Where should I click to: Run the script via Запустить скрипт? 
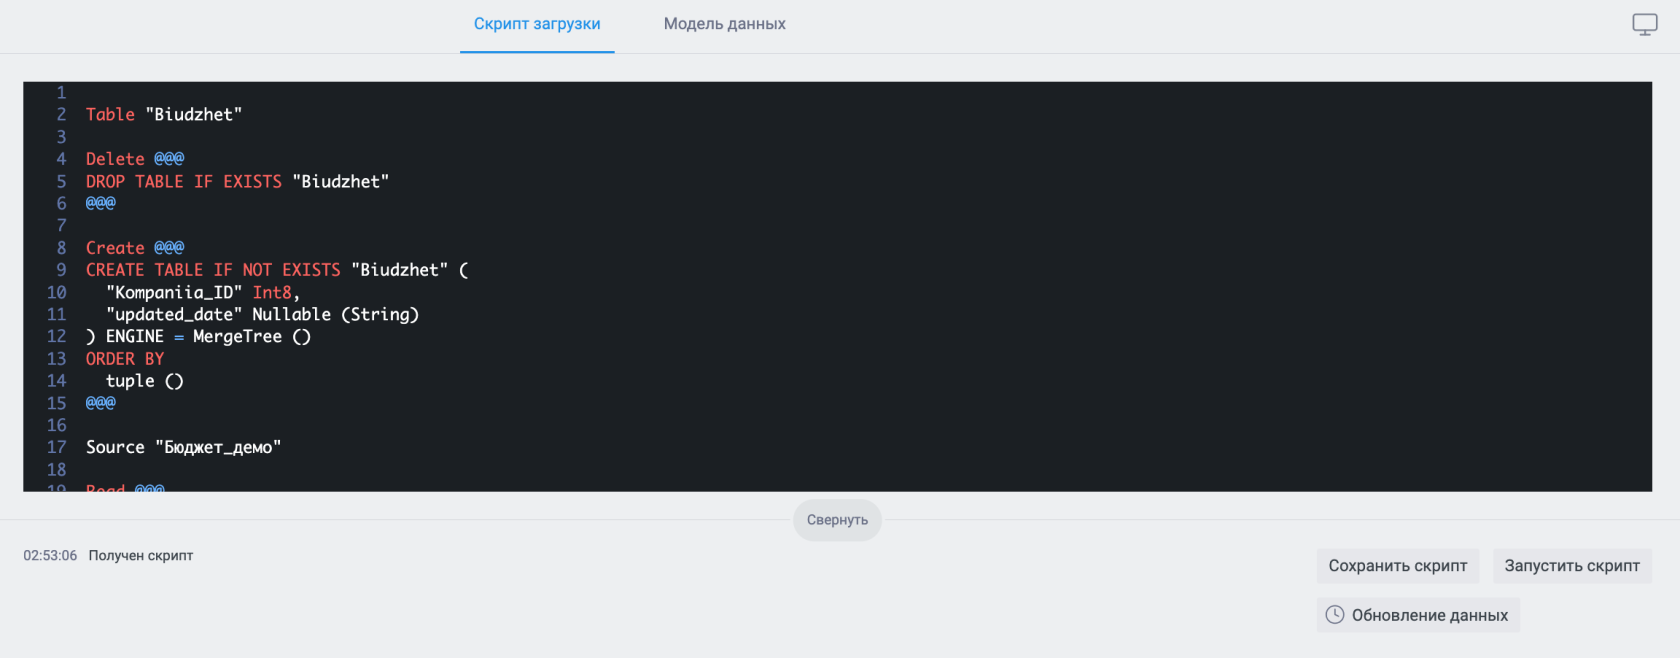point(1572,566)
